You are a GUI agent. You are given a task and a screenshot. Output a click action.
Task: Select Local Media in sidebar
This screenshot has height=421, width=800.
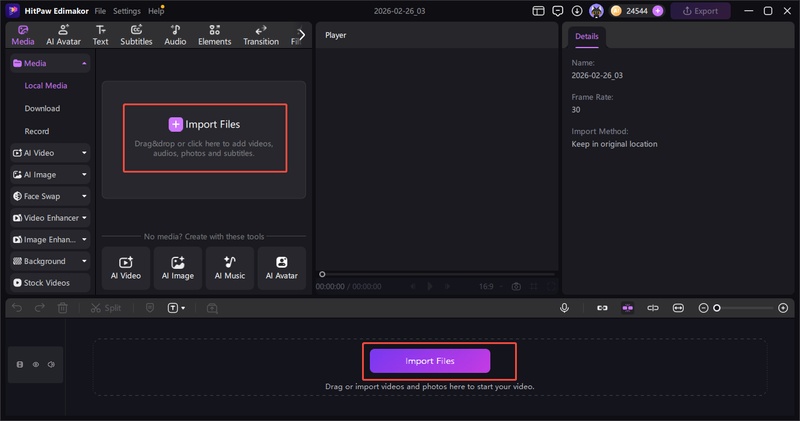click(x=46, y=86)
